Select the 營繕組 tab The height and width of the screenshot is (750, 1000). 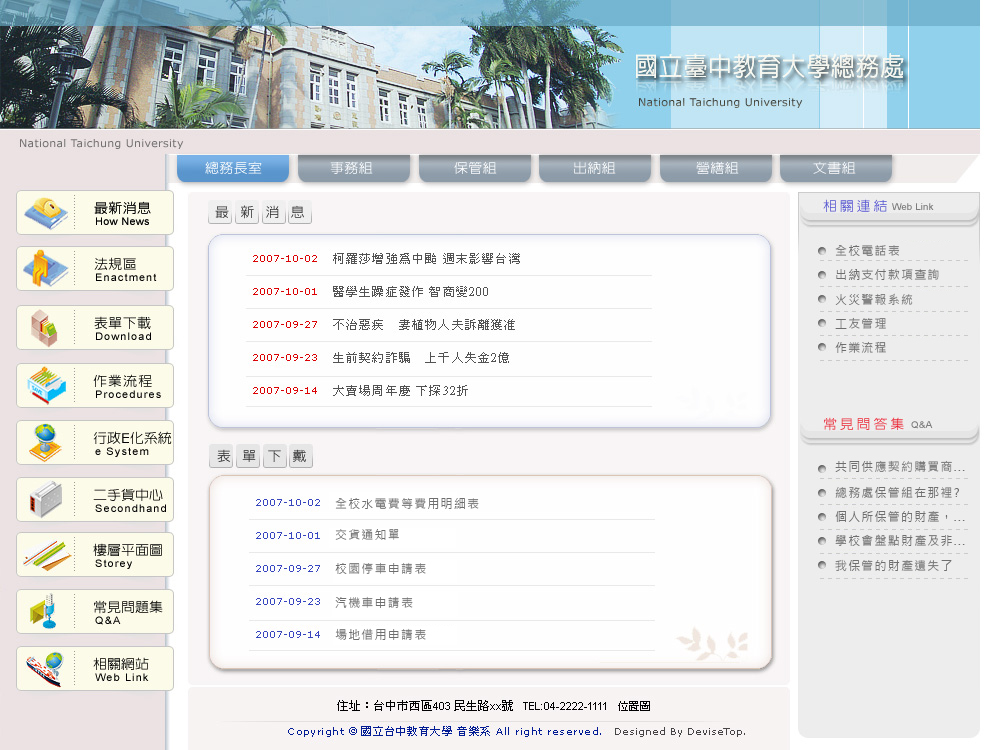pos(716,168)
